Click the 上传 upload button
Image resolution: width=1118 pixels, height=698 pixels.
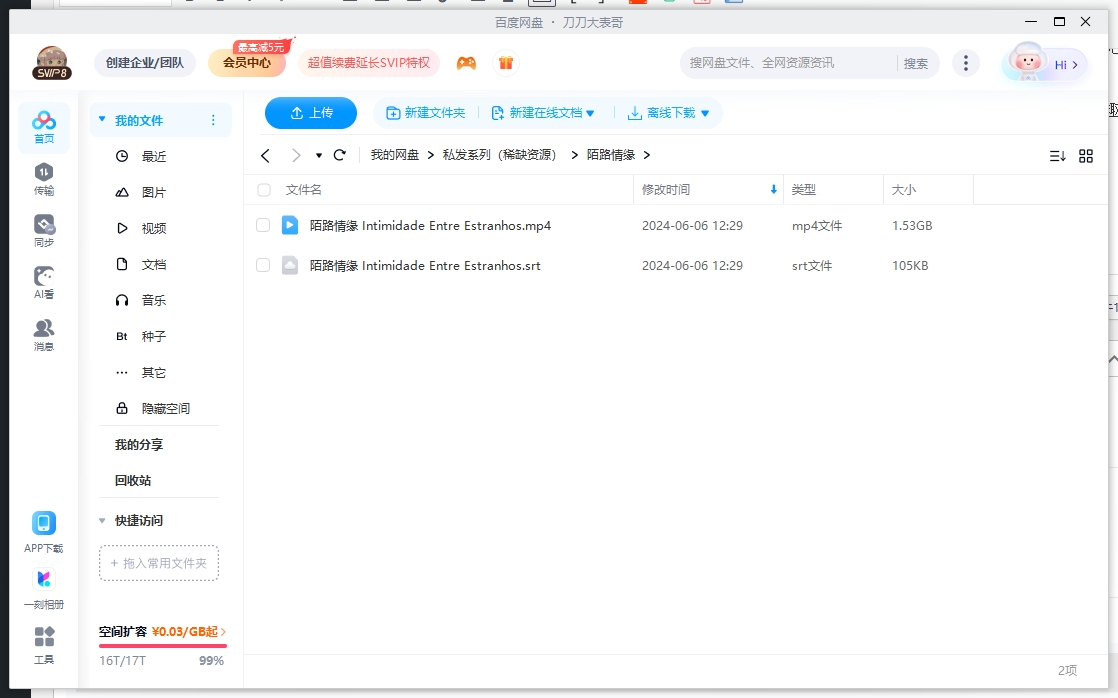click(x=311, y=113)
